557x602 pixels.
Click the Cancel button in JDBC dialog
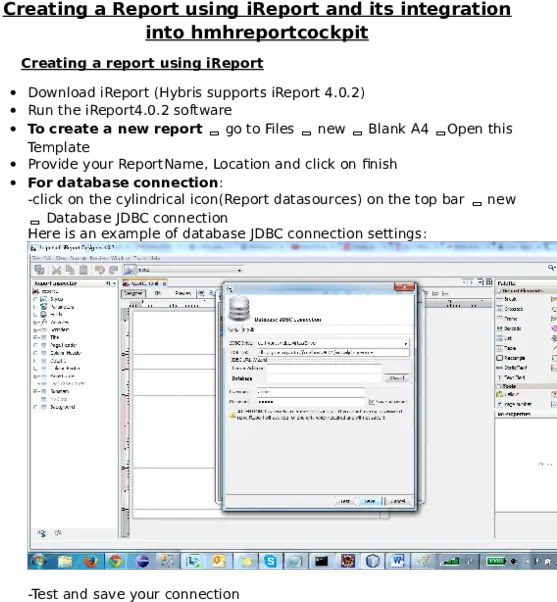398,501
